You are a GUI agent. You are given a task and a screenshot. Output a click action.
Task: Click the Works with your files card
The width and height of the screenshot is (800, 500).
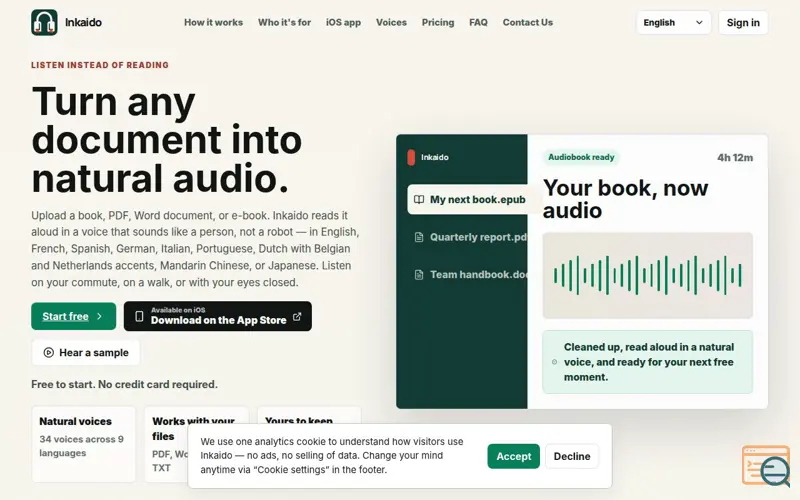pyautogui.click(x=196, y=444)
